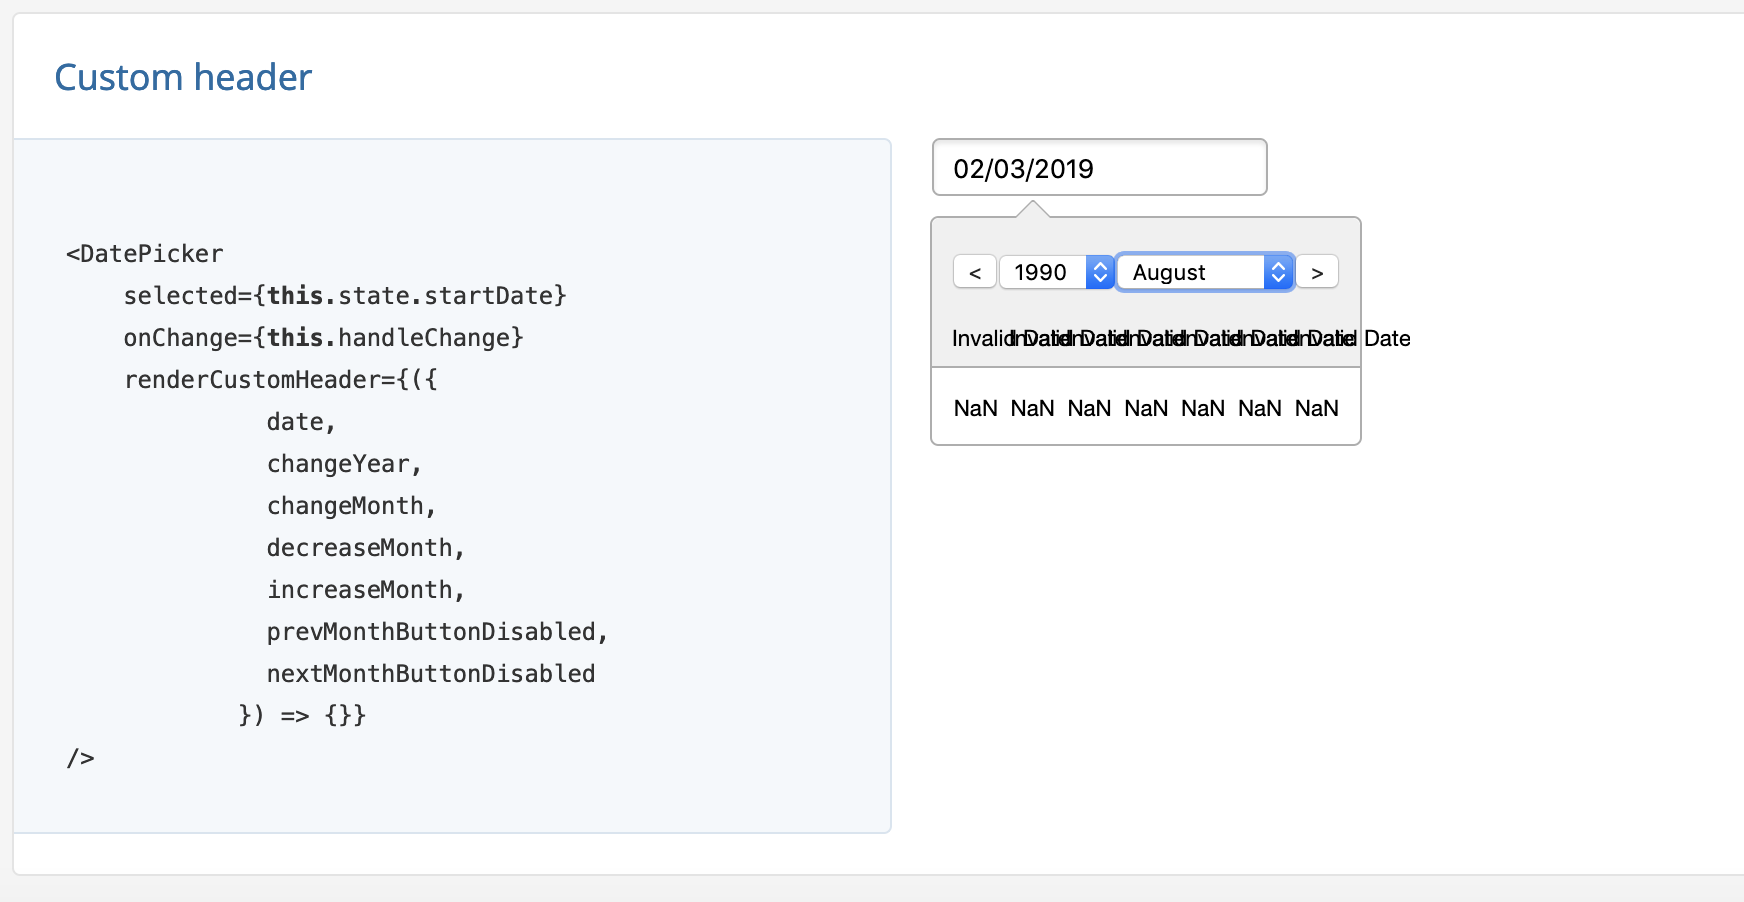Click the date input showing 02/03/2019
The width and height of the screenshot is (1744, 902).
pos(1098,167)
